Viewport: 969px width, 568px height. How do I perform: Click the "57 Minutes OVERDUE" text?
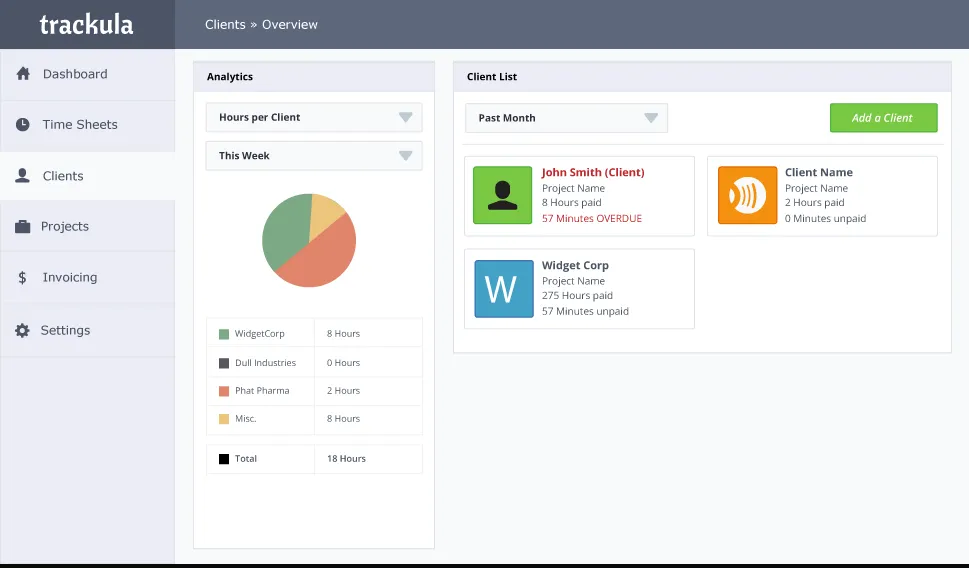coord(592,218)
